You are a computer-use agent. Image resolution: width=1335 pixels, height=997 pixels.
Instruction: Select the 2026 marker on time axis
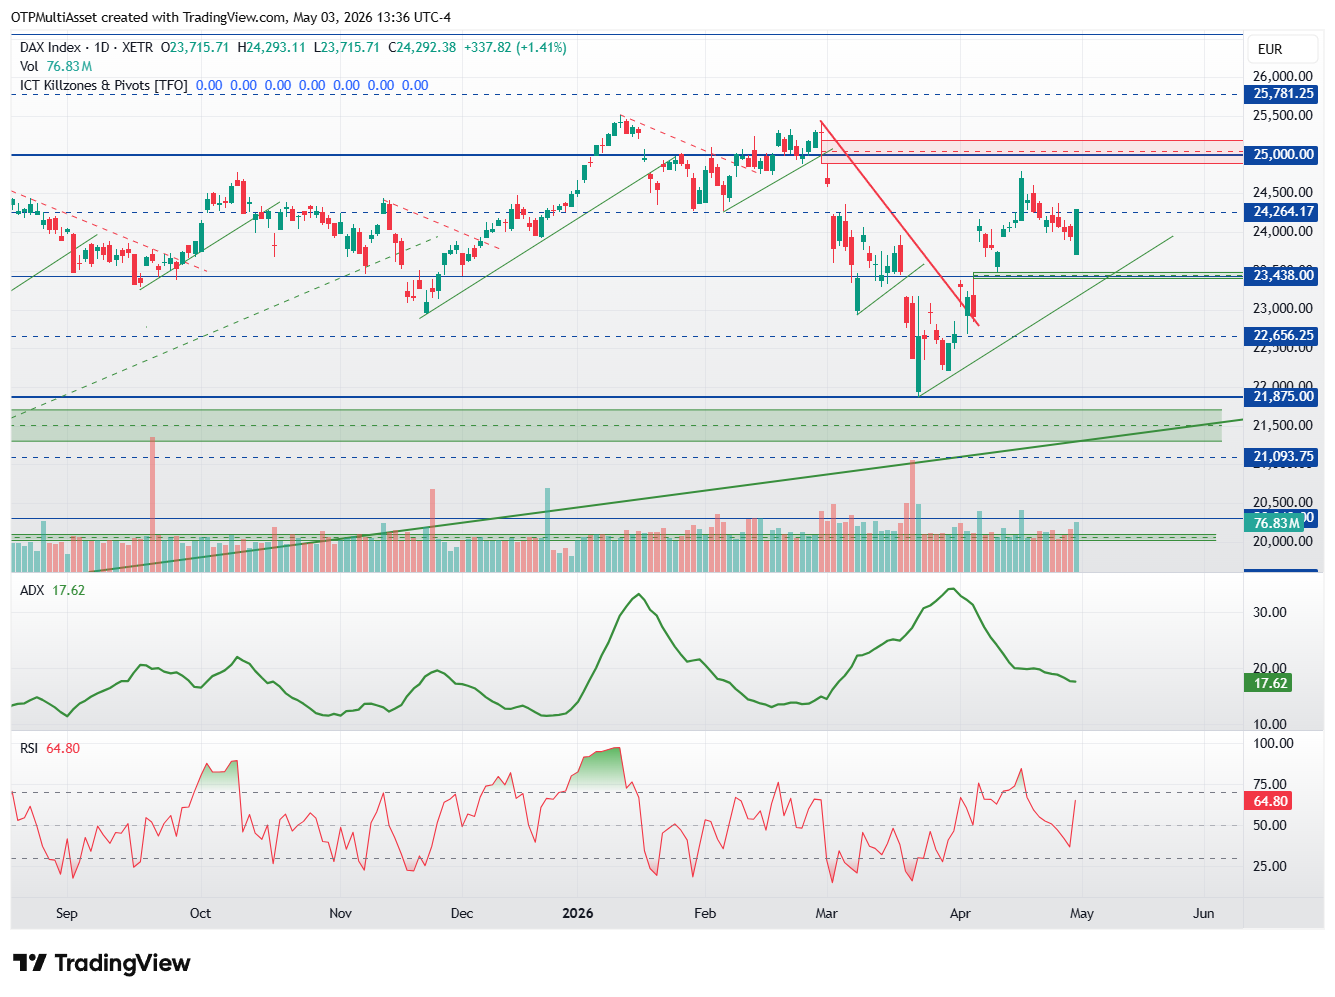(578, 913)
